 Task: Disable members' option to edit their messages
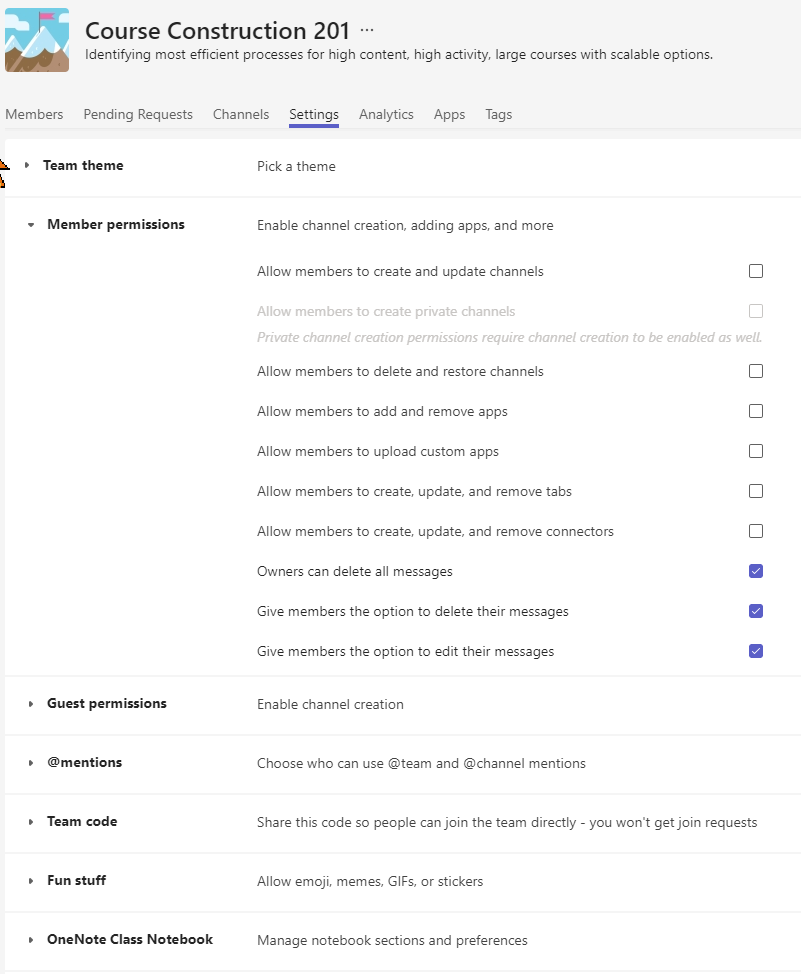tap(756, 651)
